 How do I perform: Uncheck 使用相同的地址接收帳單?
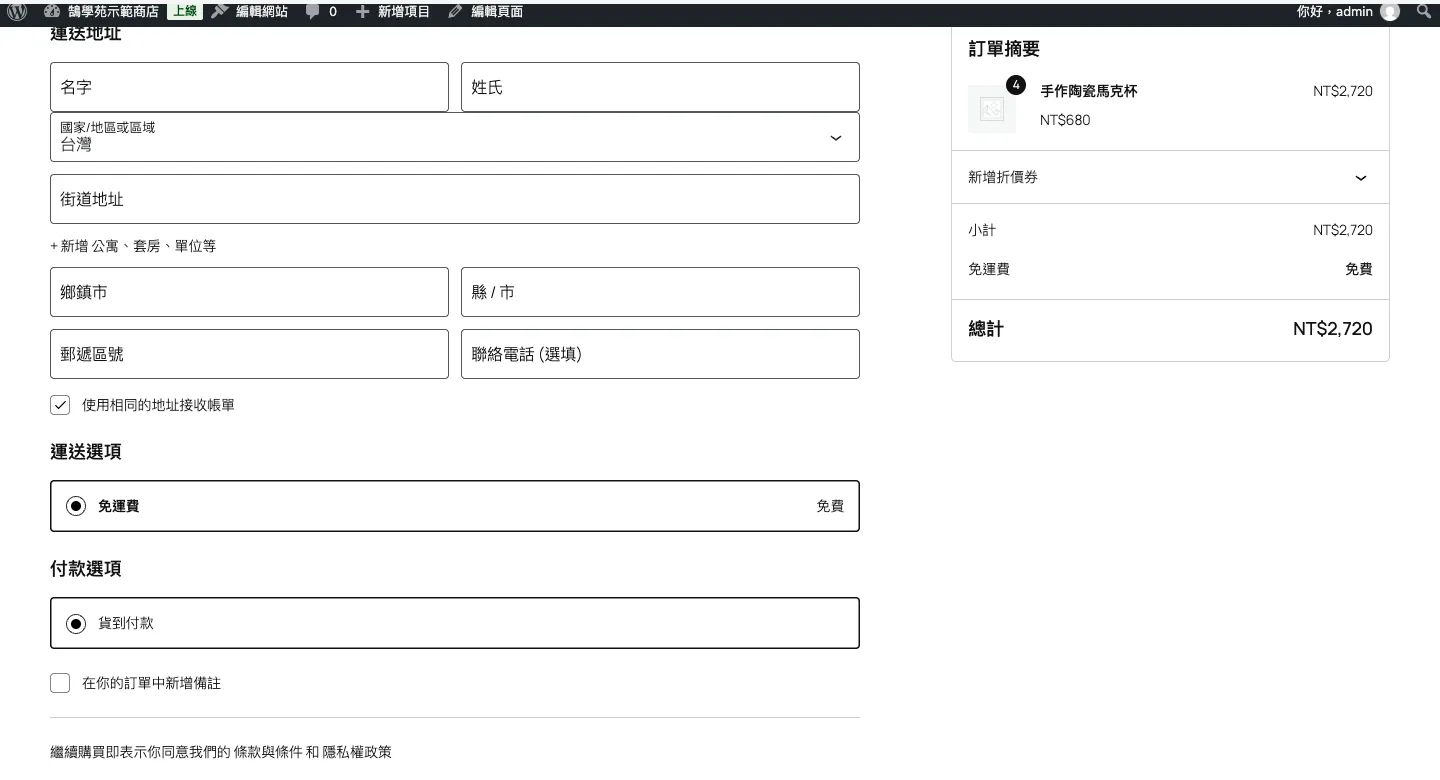coord(60,405)
